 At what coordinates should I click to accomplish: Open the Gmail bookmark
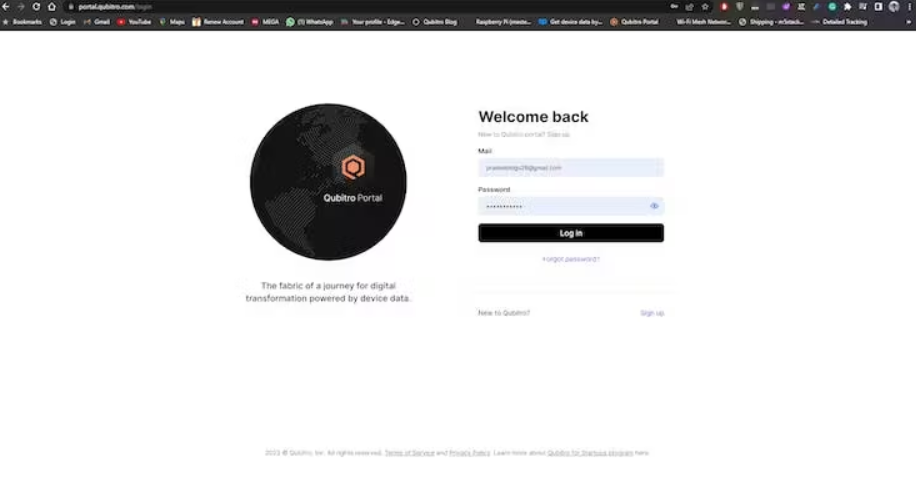pos(96,22)
